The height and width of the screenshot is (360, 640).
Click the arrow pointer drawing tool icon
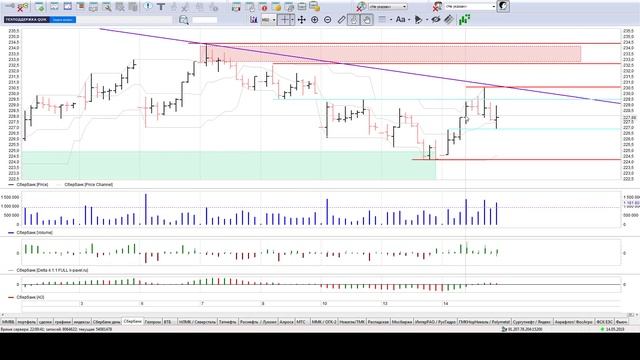point(418,20)
